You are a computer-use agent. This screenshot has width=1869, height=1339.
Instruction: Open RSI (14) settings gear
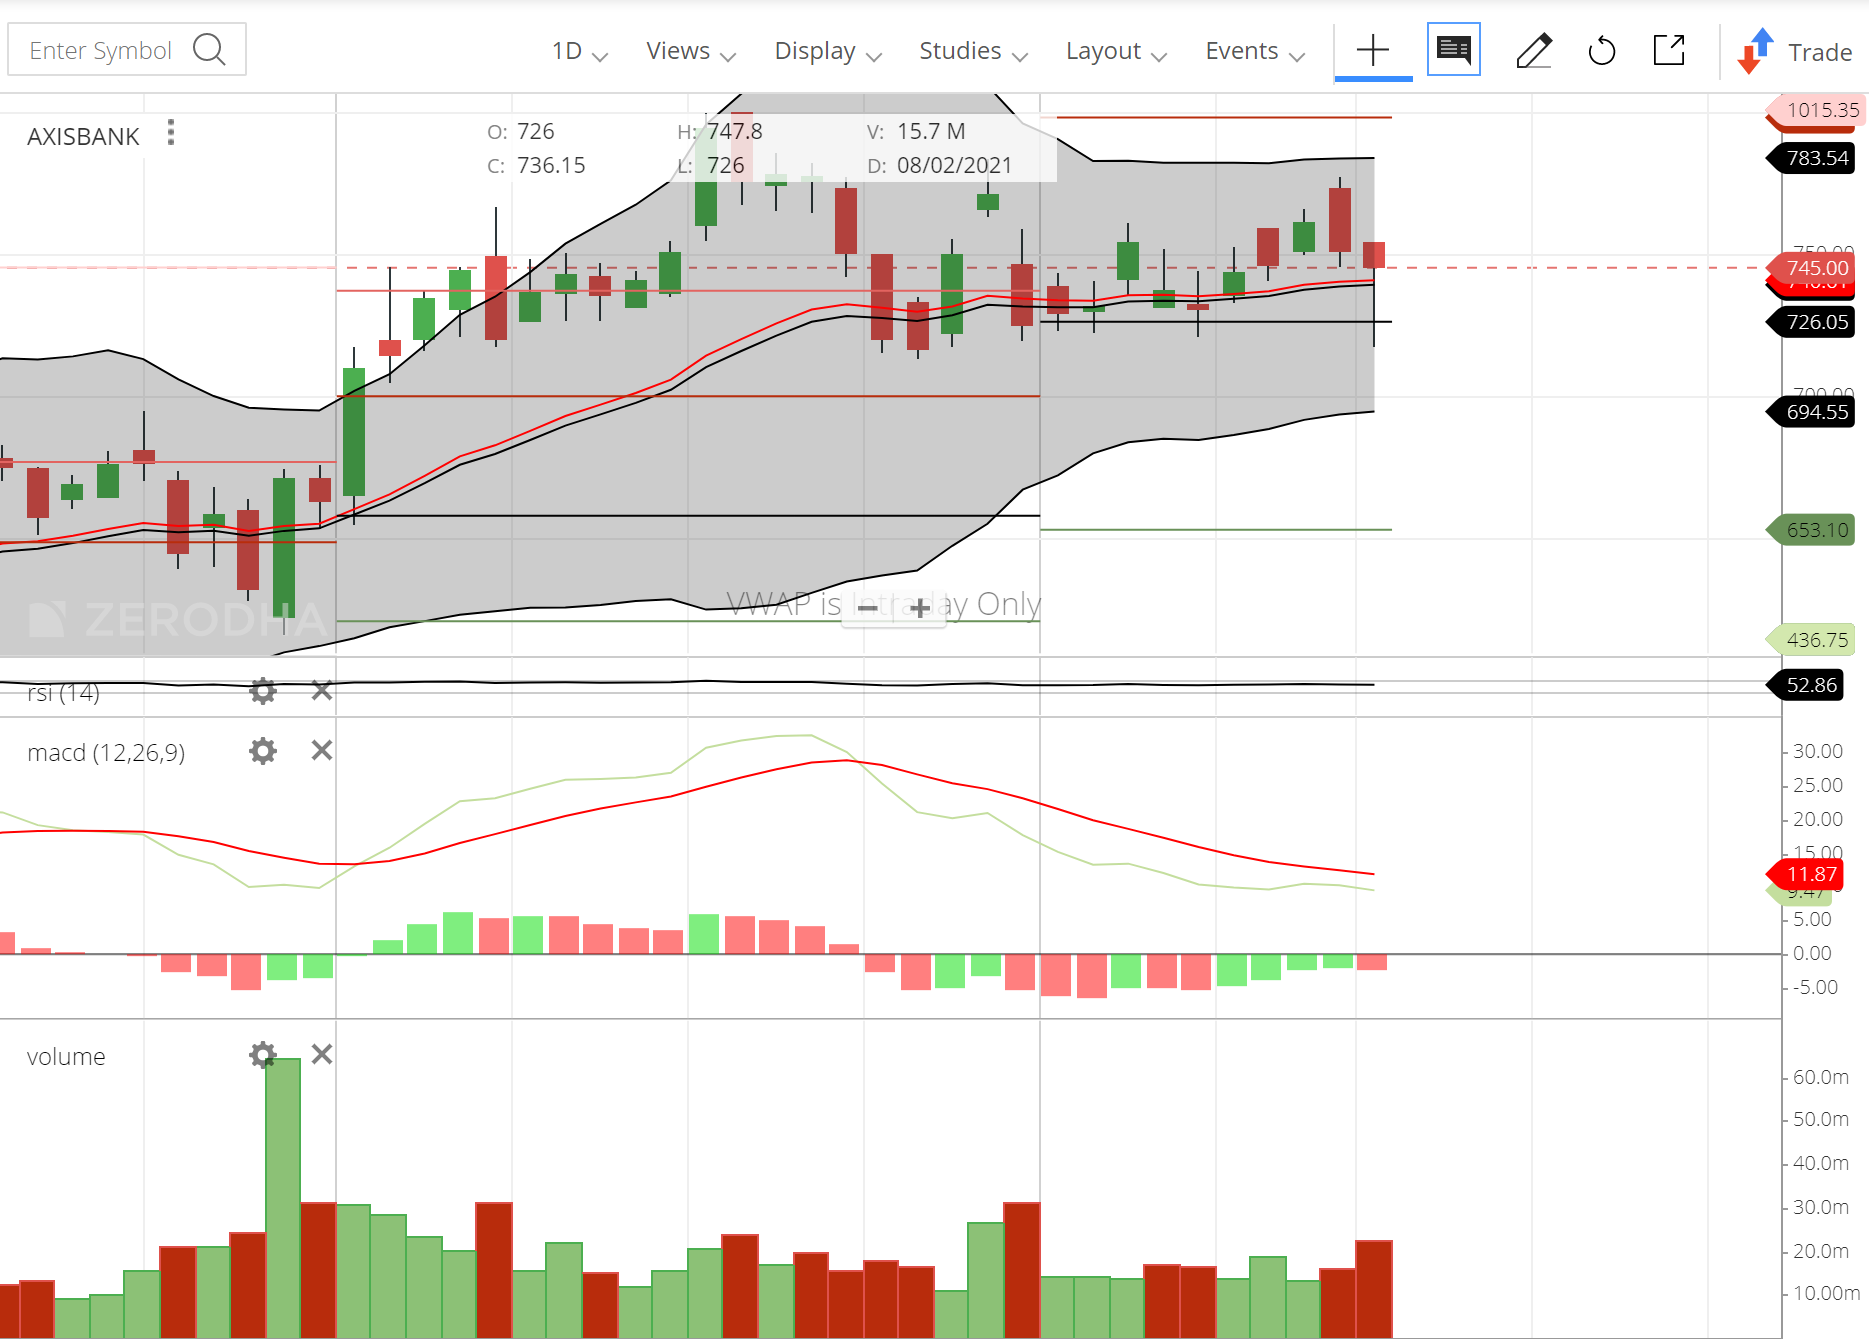[x=263, y=691]
